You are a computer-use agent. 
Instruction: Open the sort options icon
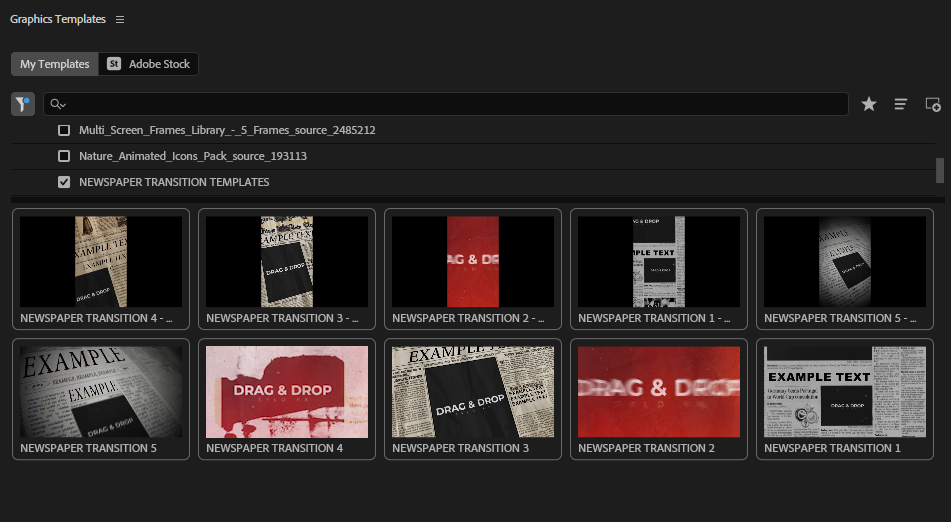pyautogui.click(x=901, y=104)
